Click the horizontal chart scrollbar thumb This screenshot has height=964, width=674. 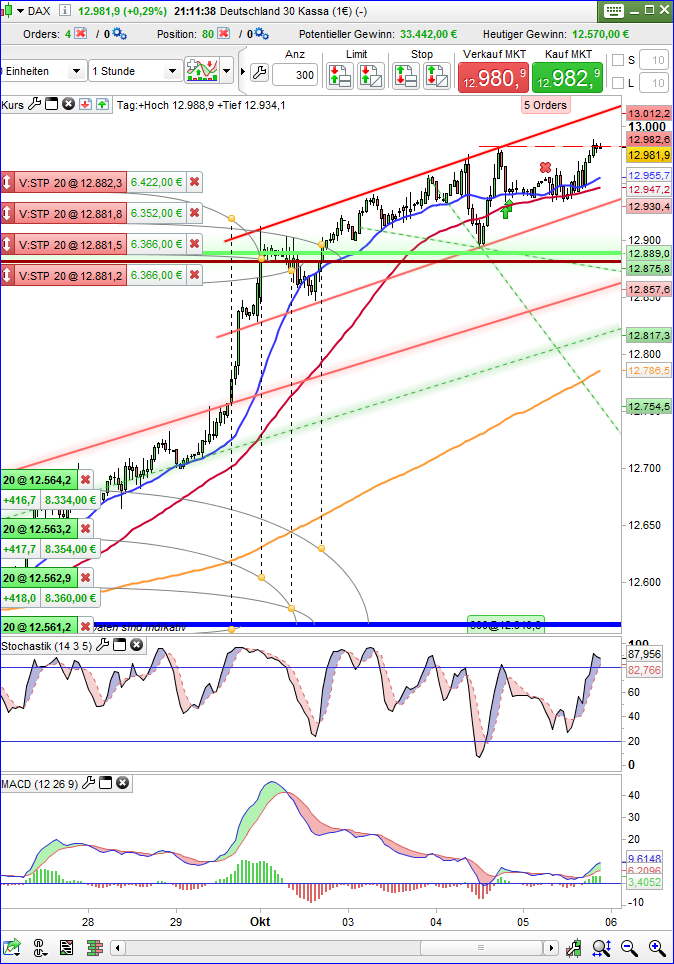coord(481,947)
